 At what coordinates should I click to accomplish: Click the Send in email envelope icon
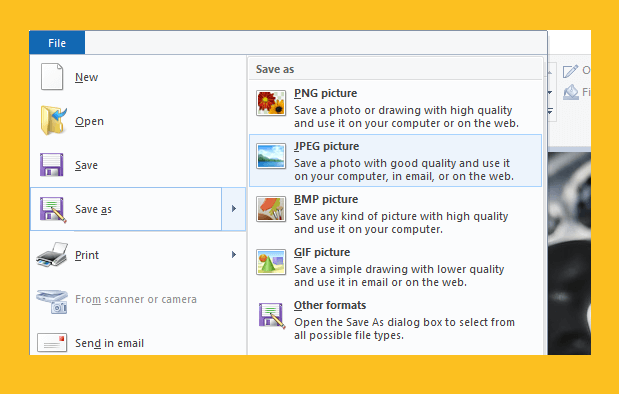click(52, 342)
